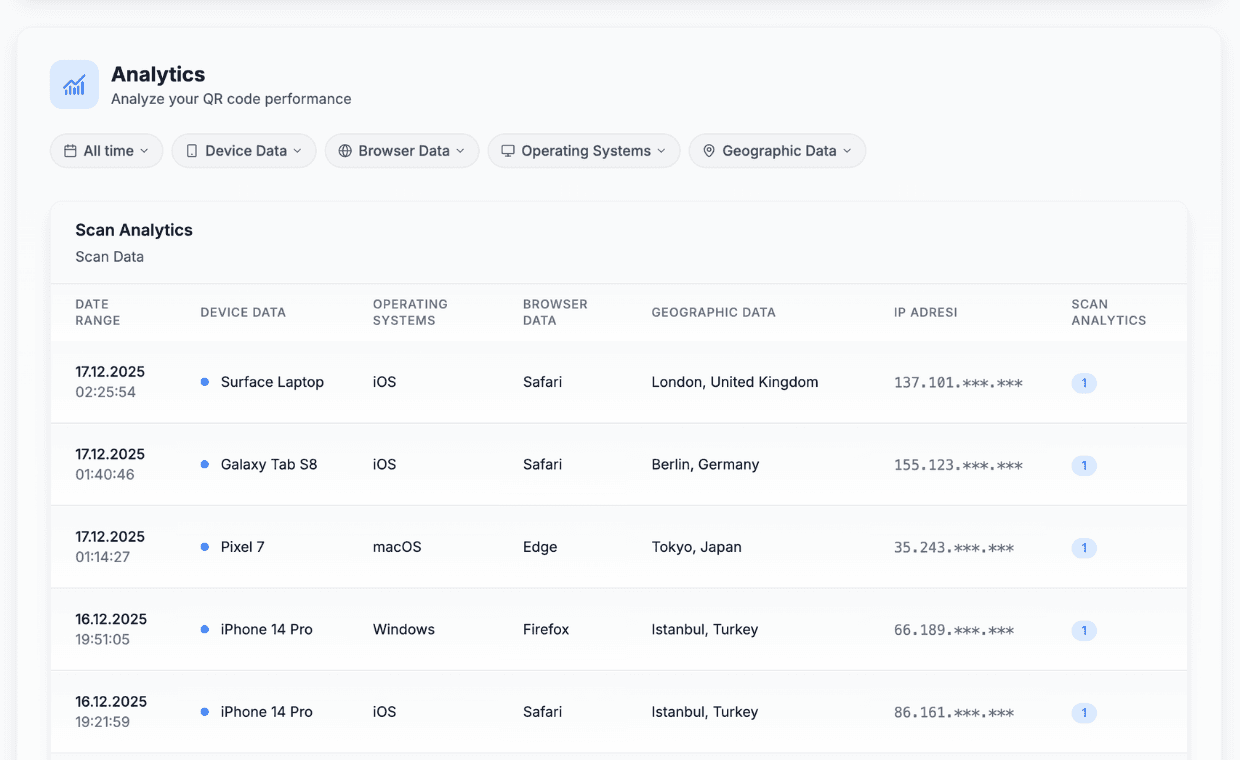Click the blue dot beside Surface Laptop

point(205,382)
